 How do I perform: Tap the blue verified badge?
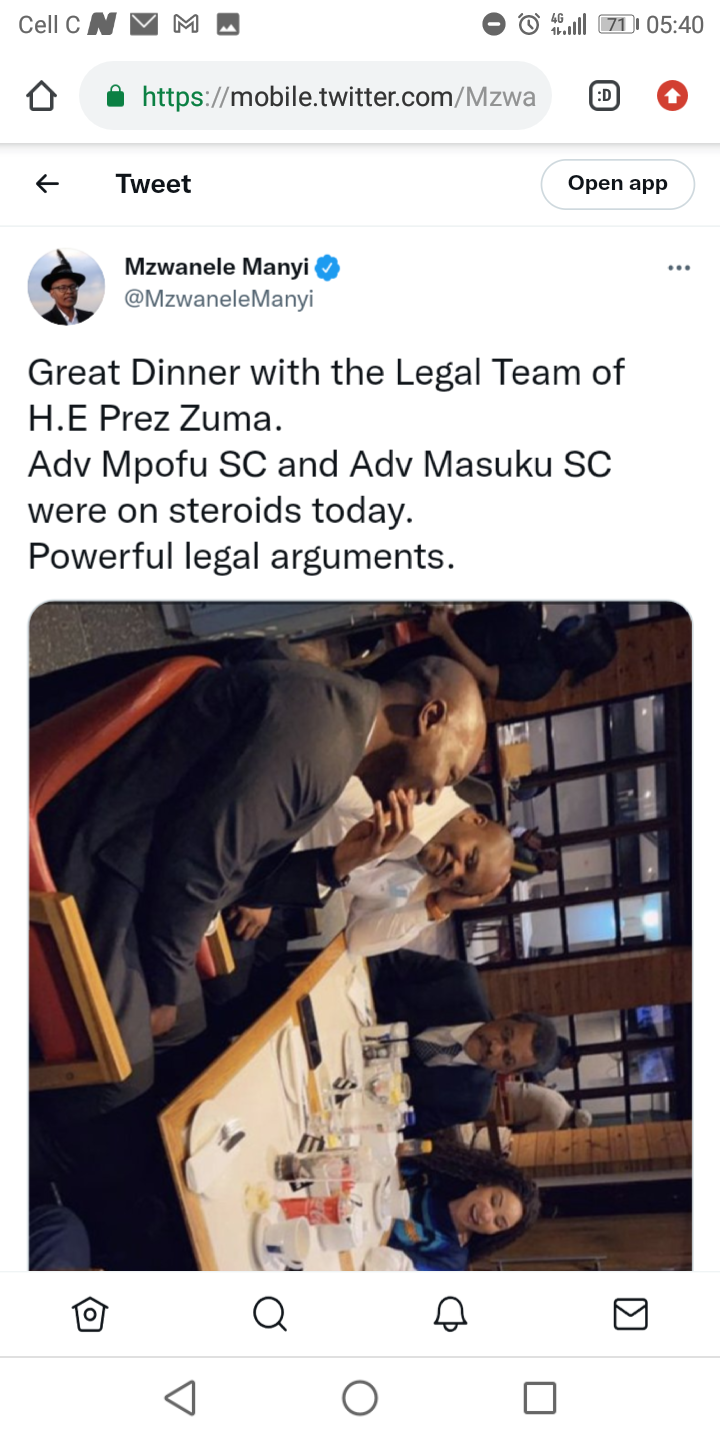pos(328,268)
